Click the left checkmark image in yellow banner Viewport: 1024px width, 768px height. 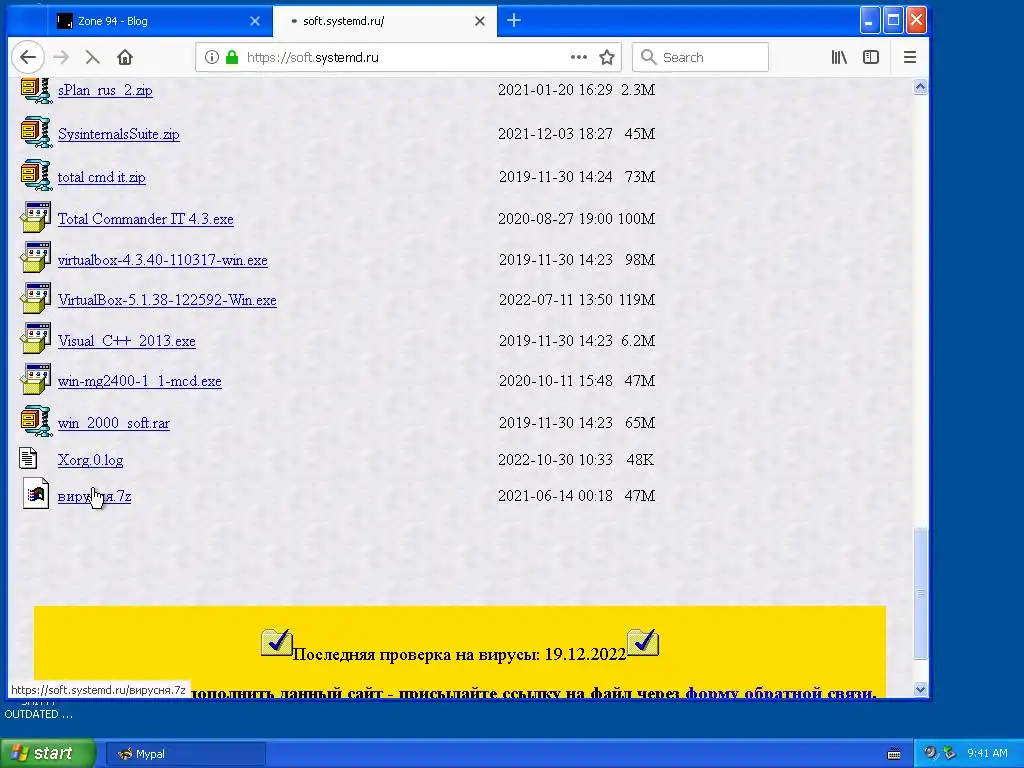click(276, 642)
